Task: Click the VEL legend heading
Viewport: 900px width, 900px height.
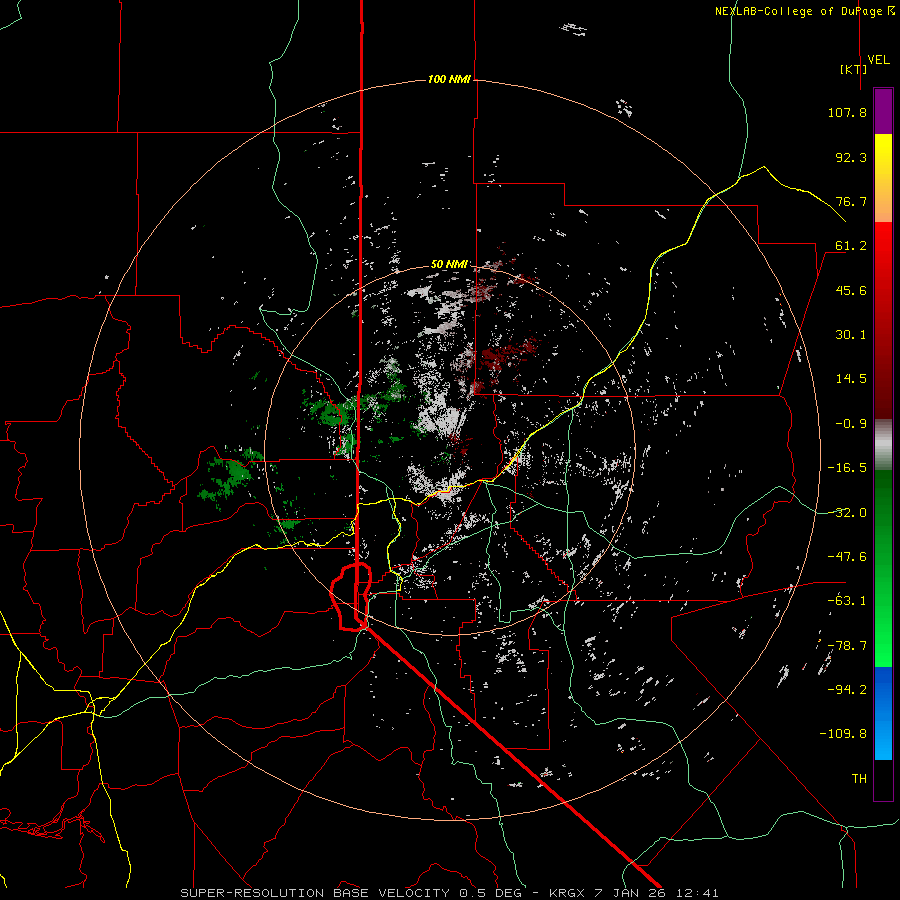Action: click(878, 59)
